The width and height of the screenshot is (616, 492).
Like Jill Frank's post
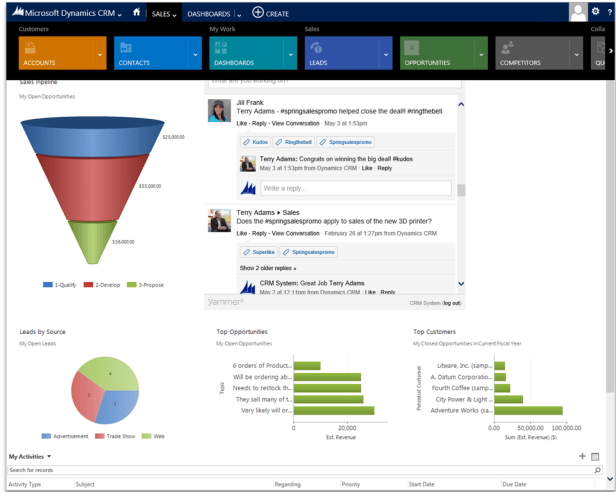tap(242, 123)
